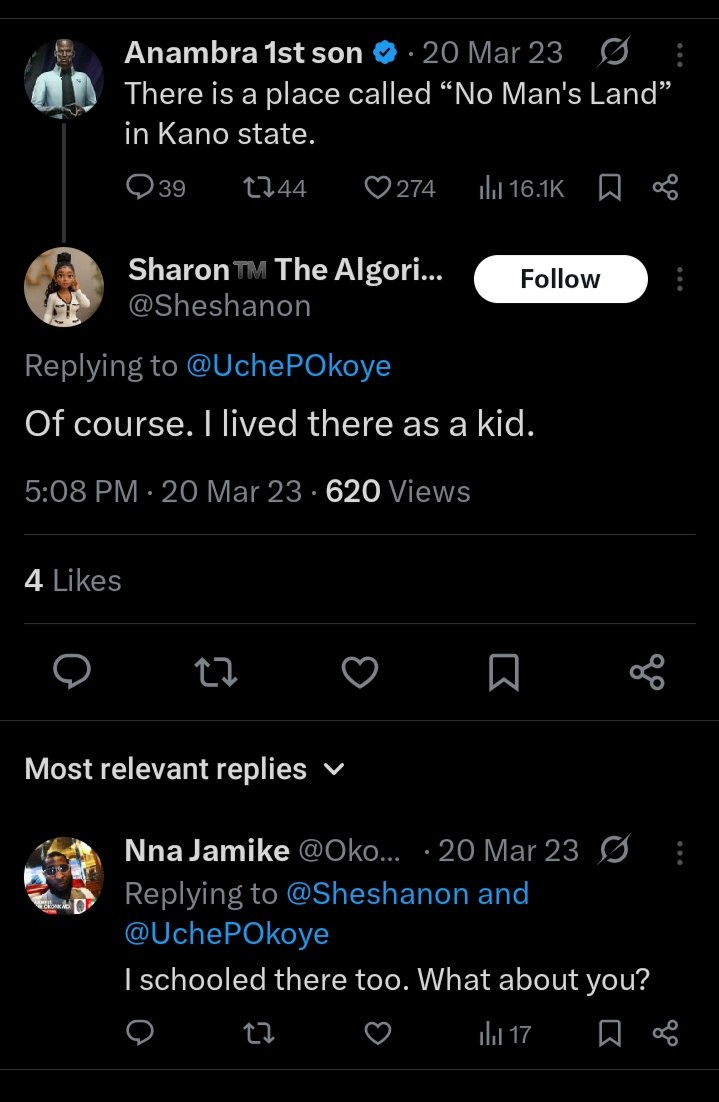
Task: Like Nna Jamike's reply
Action: [377, 1033]
